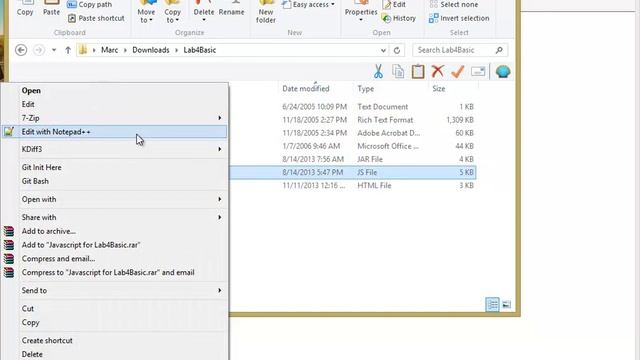
Task: Select the JAR File row
Action: coord(352,159)
